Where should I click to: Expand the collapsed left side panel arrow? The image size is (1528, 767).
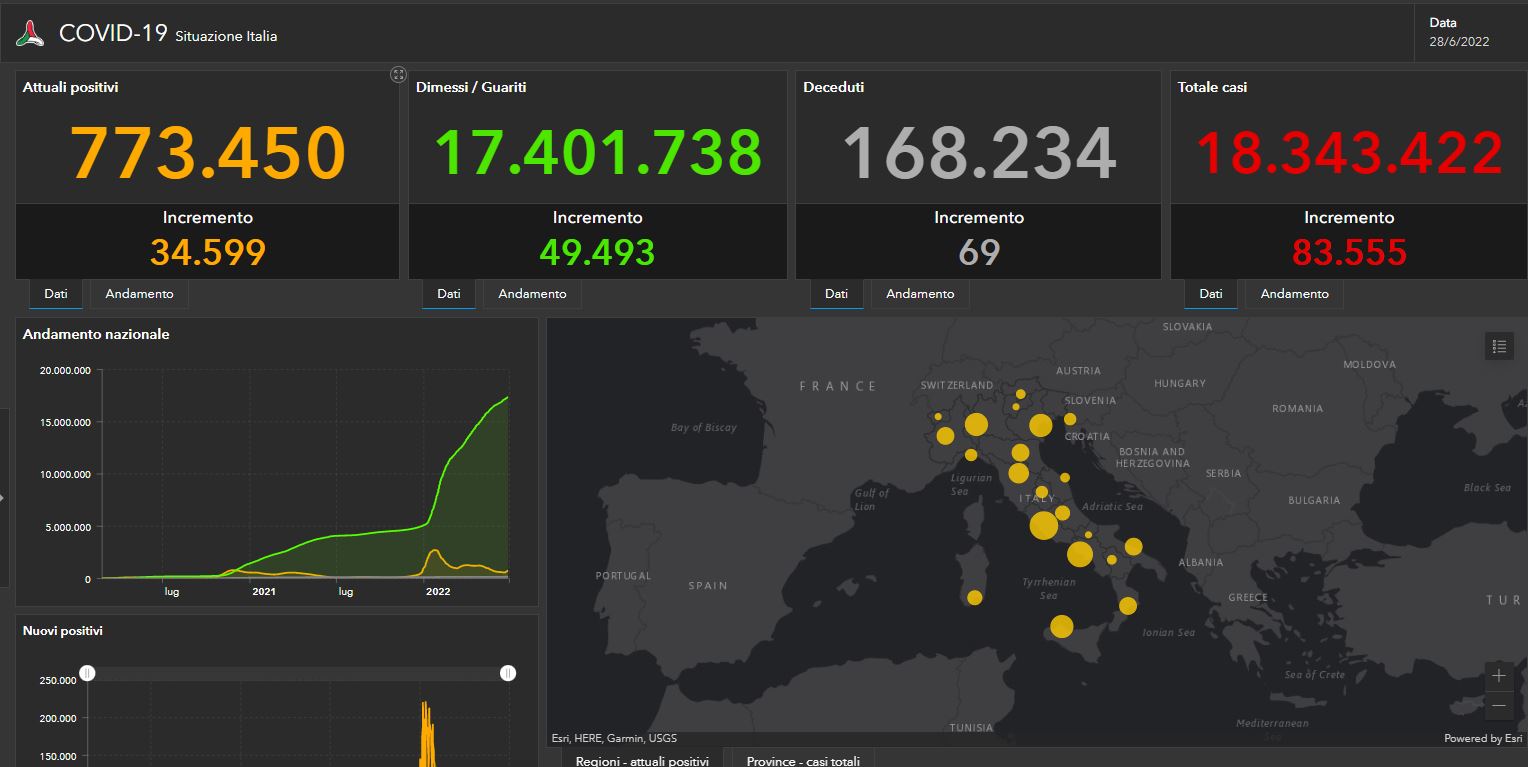[3, 497]
